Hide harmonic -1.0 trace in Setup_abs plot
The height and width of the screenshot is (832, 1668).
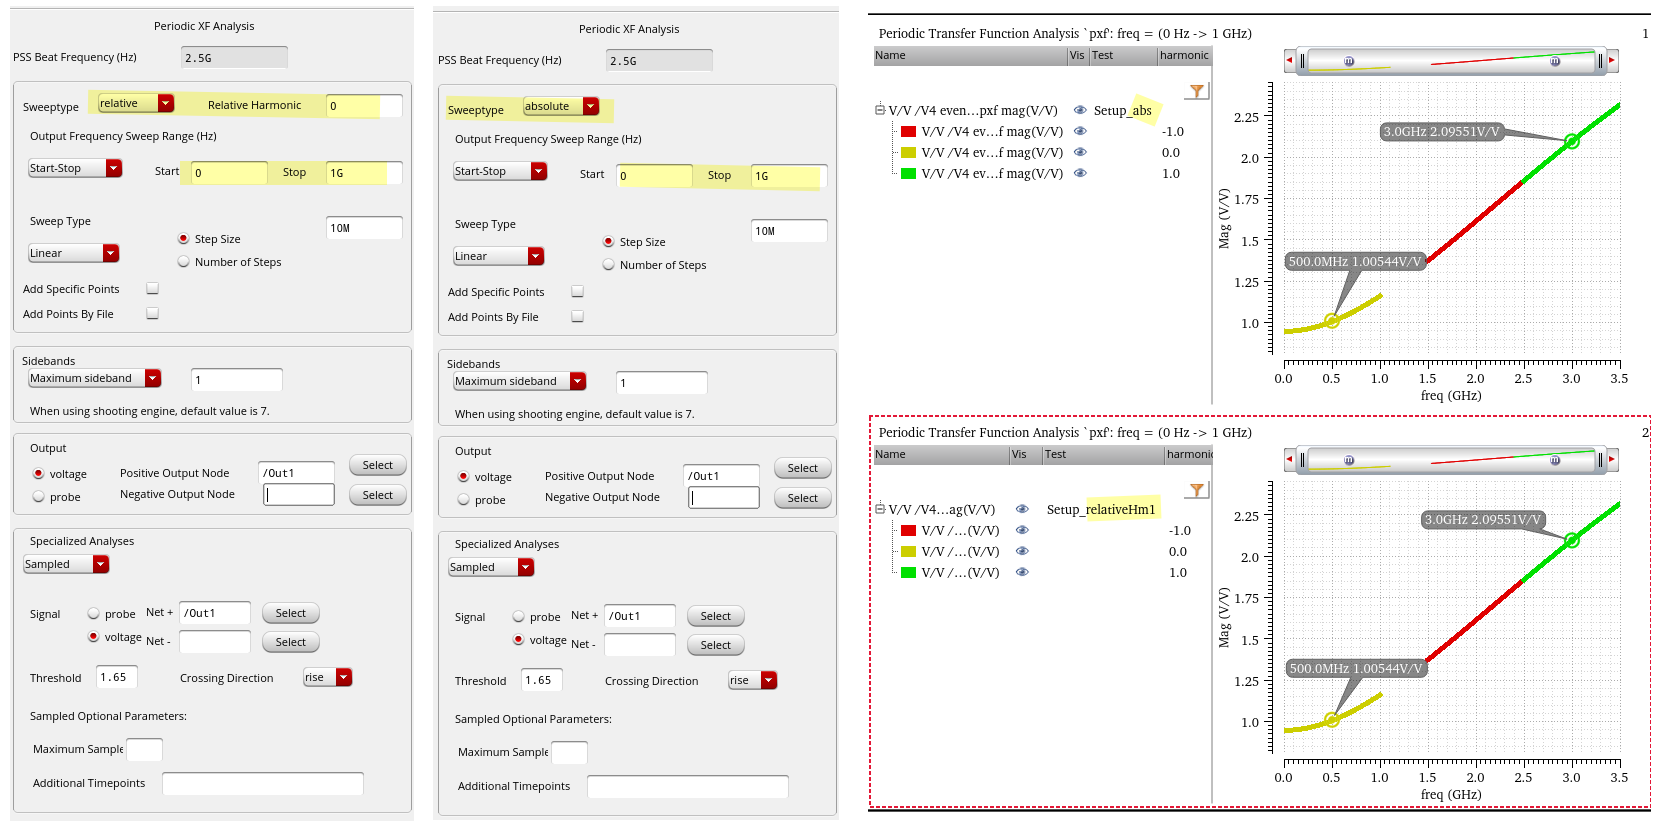[x=1080, y=131]
